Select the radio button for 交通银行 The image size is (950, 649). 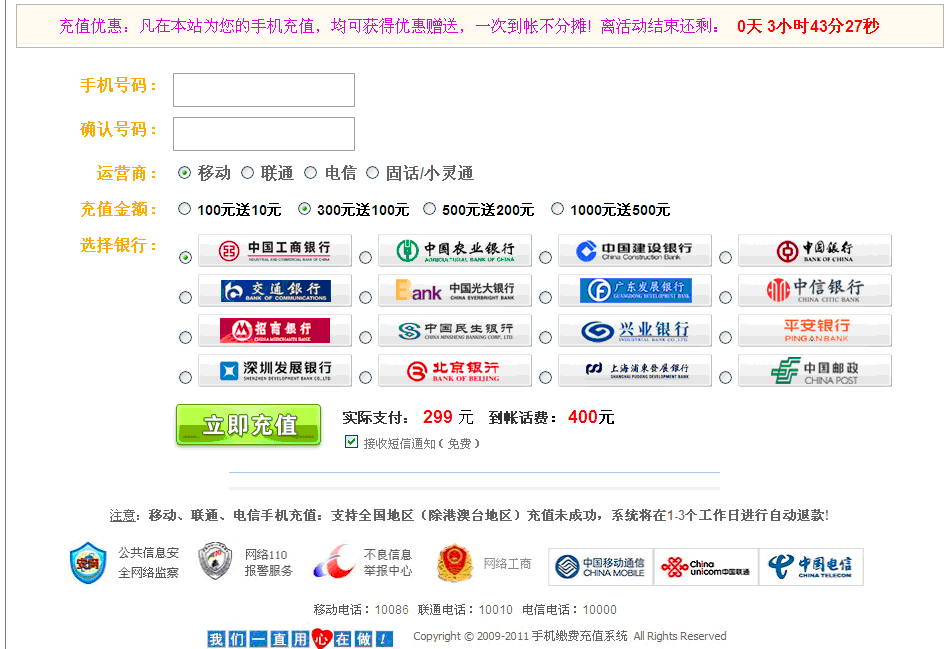[x=185, y=298]
